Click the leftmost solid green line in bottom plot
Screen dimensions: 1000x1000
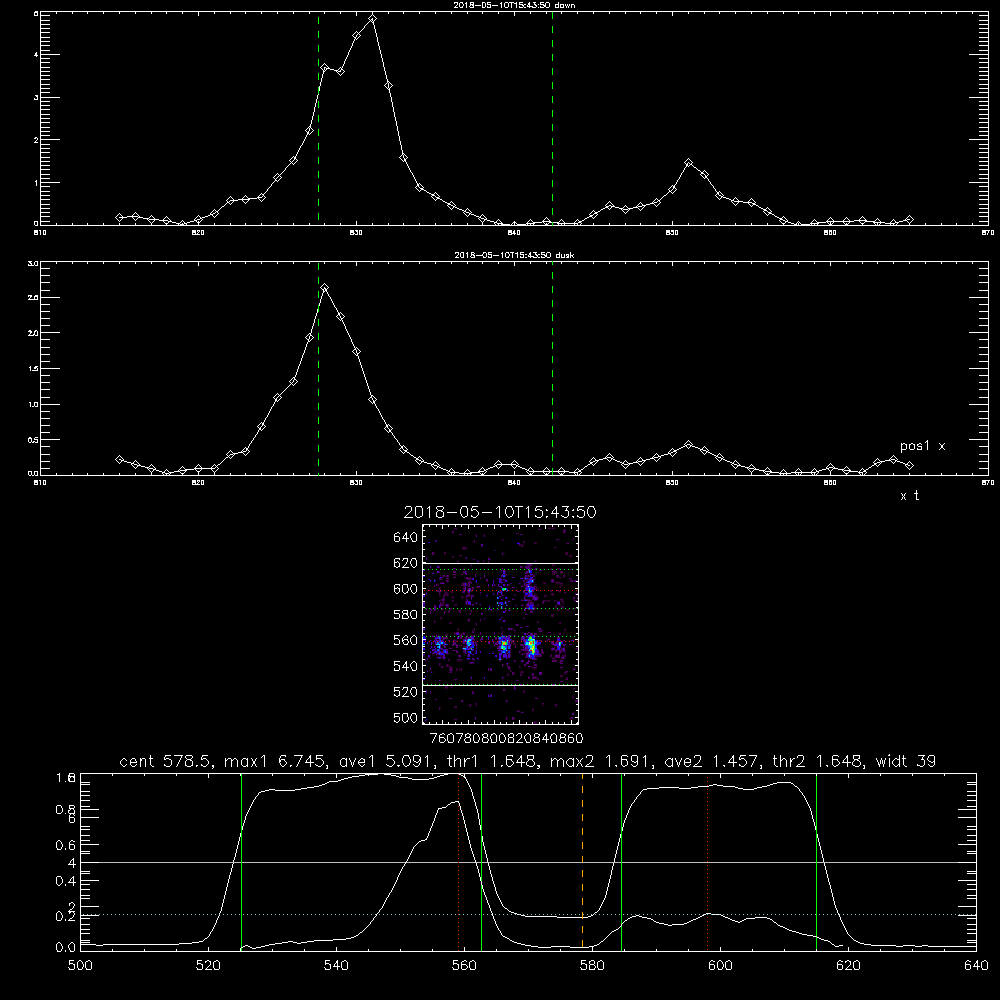click(241, 861)
